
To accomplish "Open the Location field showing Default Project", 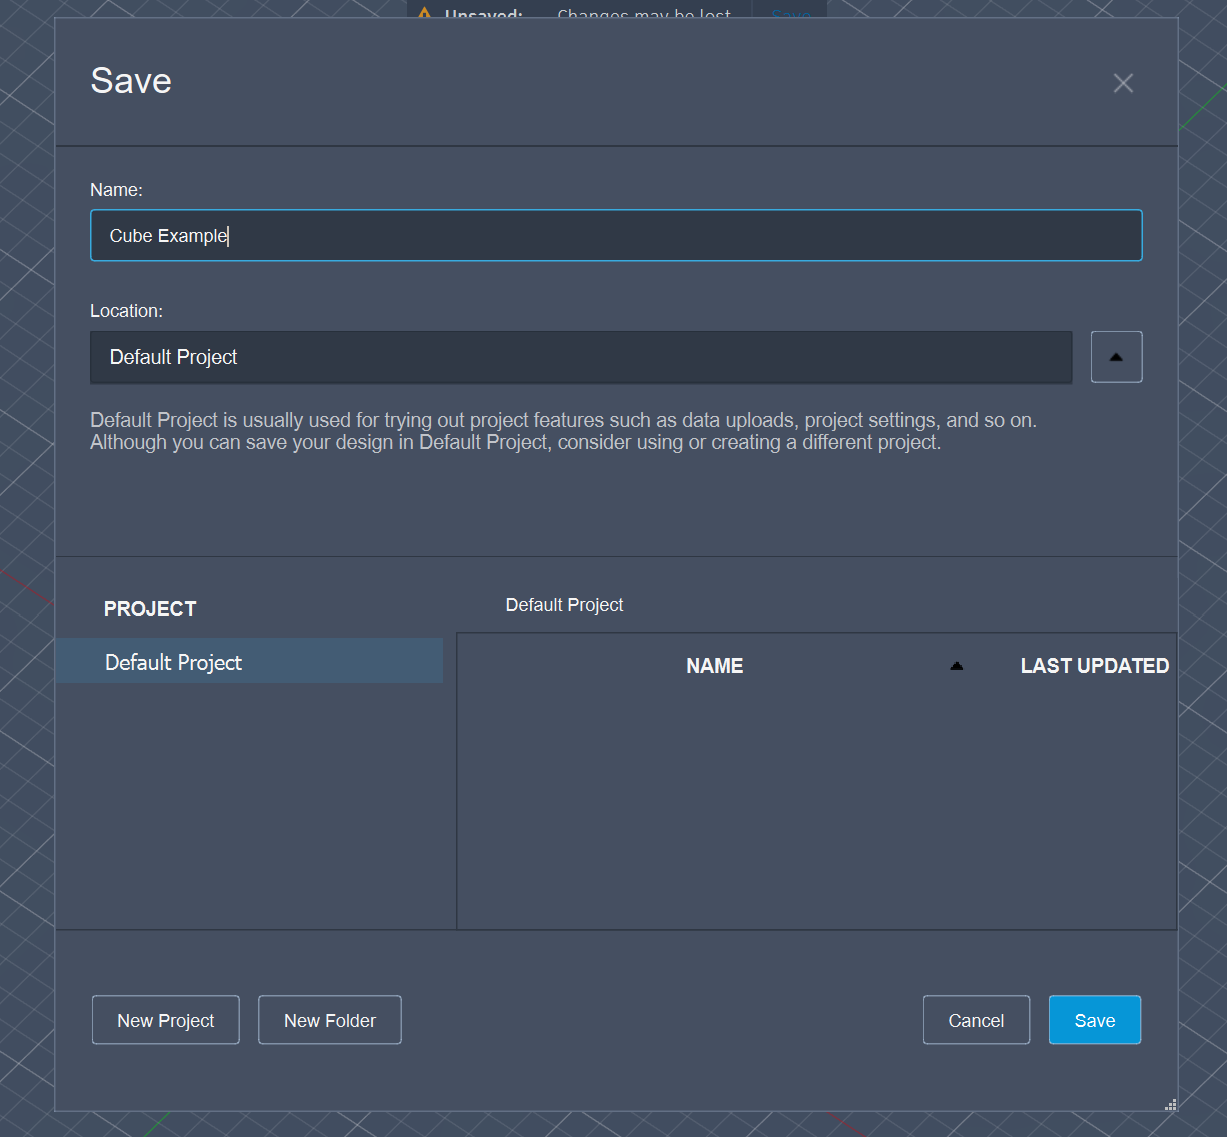I will [580, 358].
